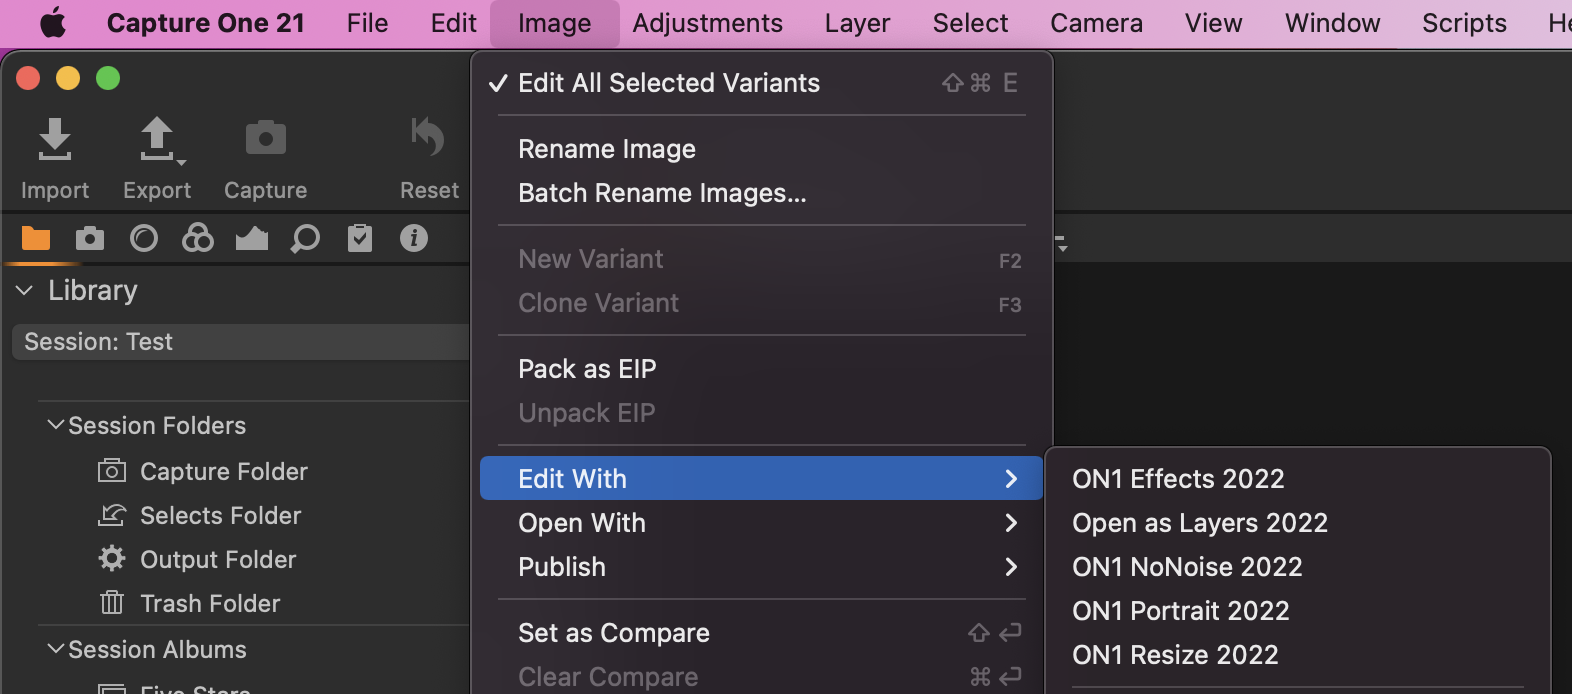
Task: Click the Export toolbar icon
Action: pyautogui.click(x=157, y=140)
